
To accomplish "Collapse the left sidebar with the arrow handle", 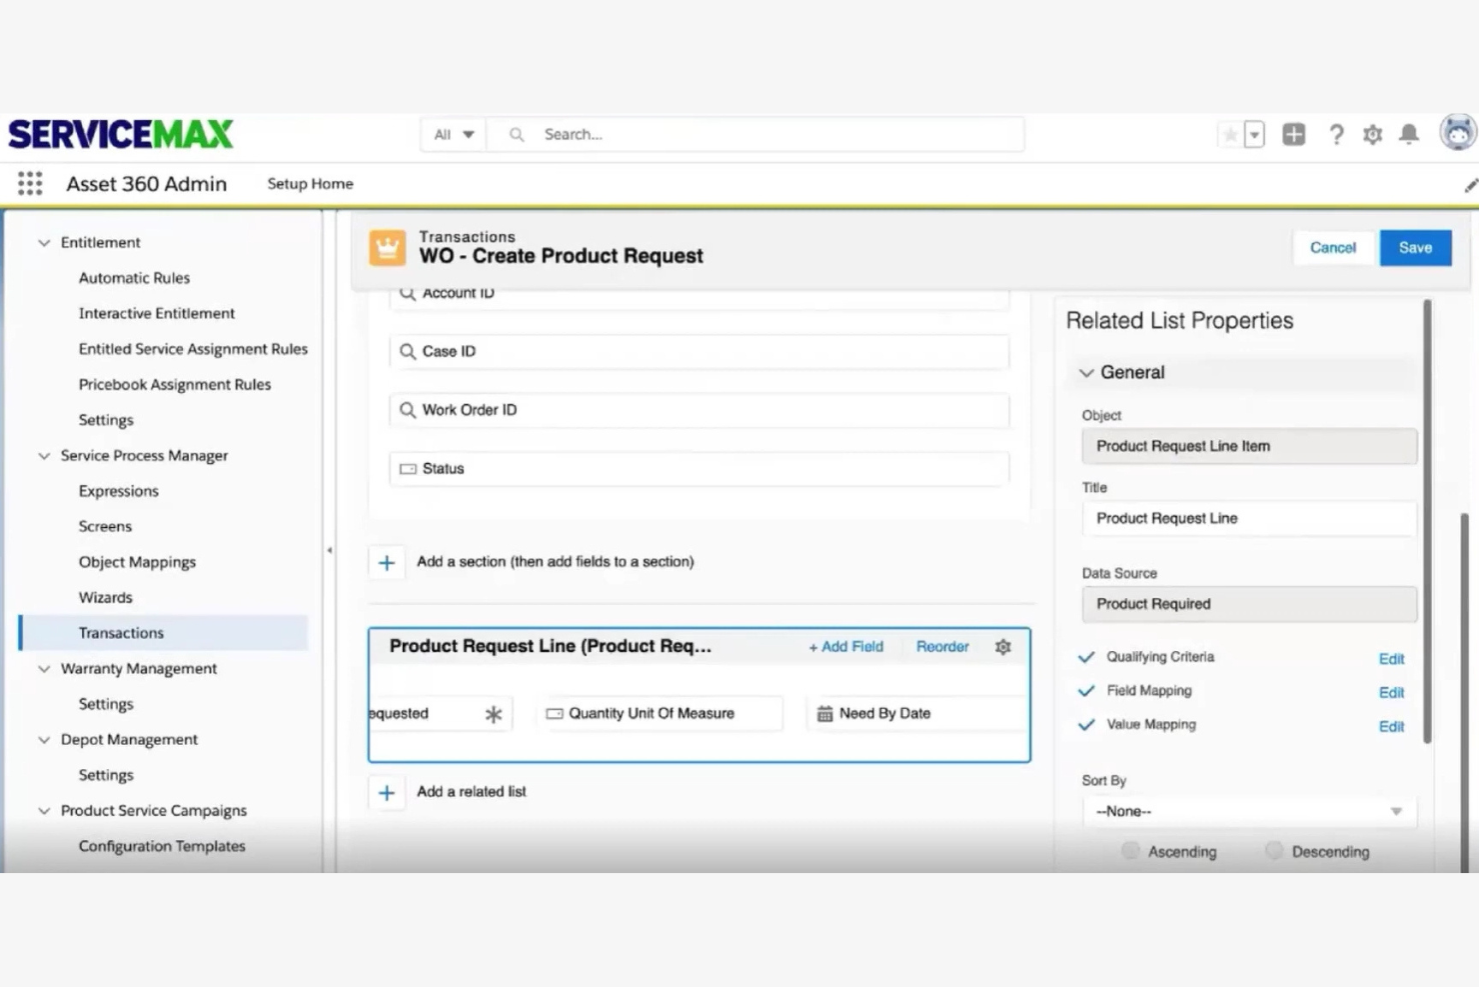I will coord(329,550).
